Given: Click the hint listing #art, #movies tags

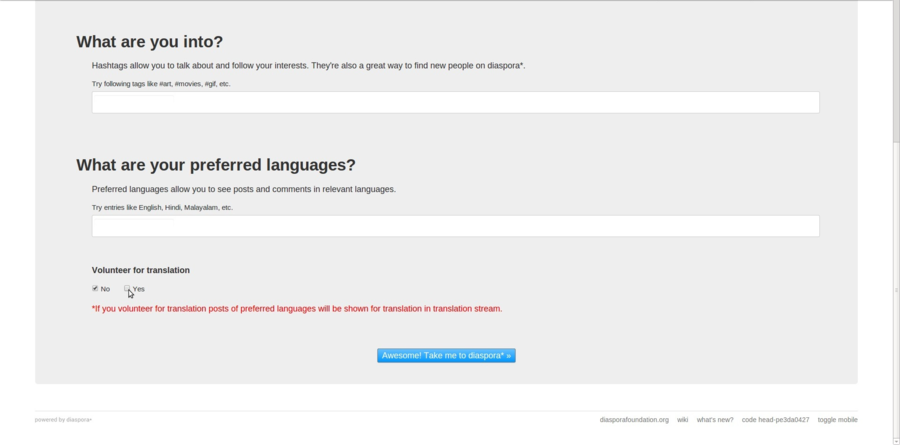Looking at the screenshot, I should [161, 84].
